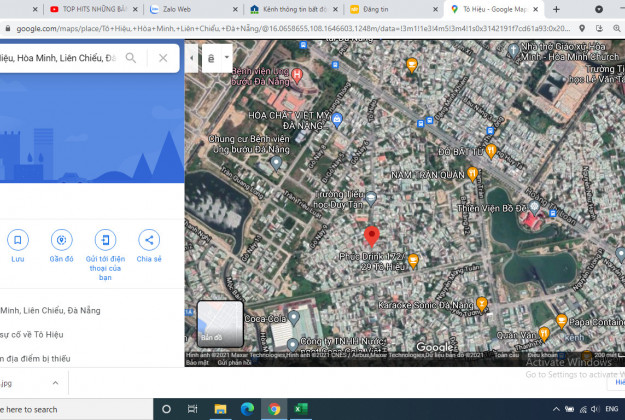Click the ENG language indicator
625x420 pixels.
coord(611,409)
